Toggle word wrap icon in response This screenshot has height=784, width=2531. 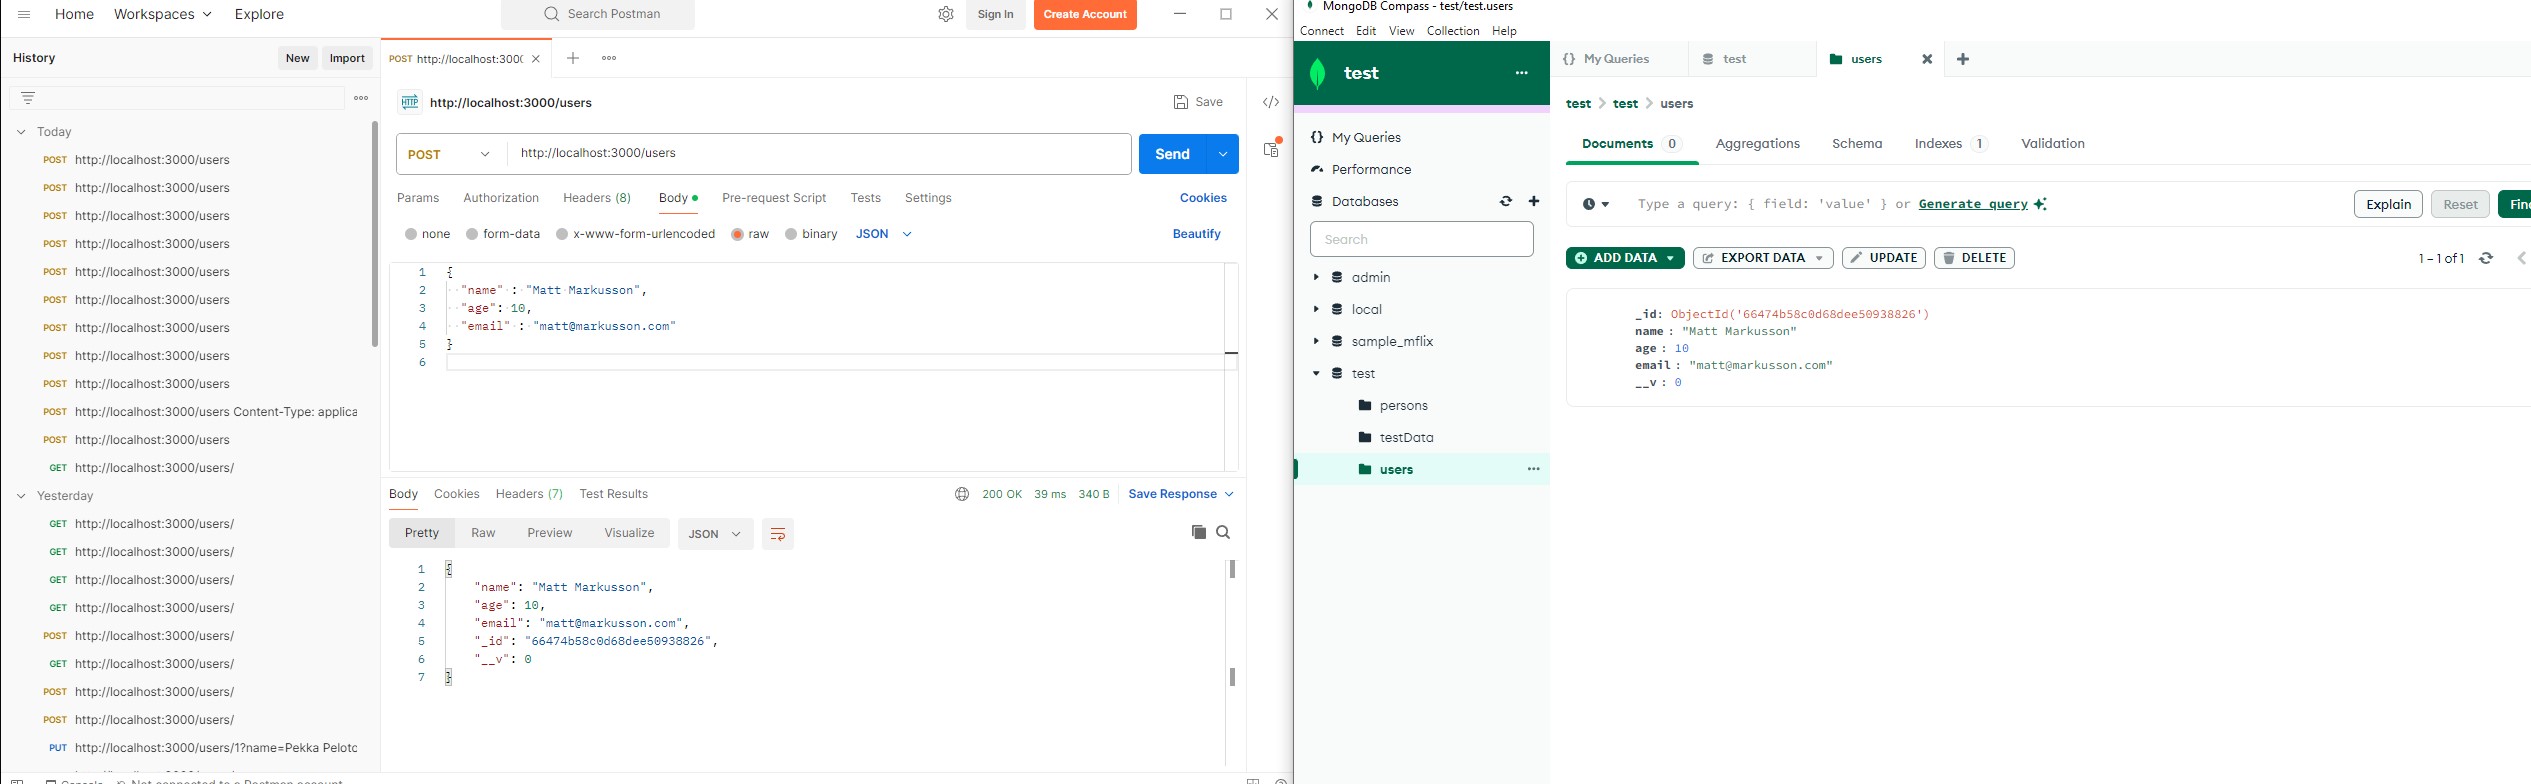tap(777, 534)
